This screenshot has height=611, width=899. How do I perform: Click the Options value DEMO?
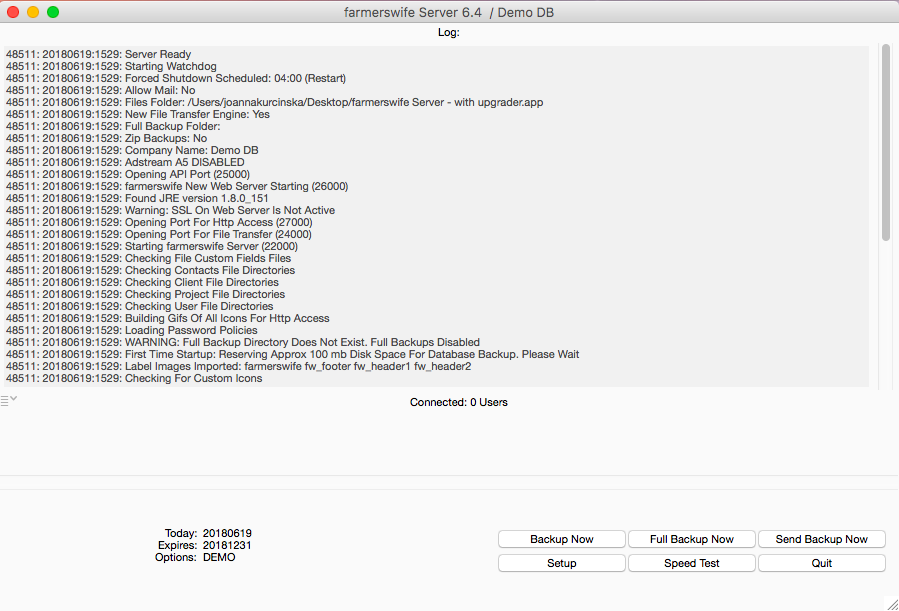(219, 558)
